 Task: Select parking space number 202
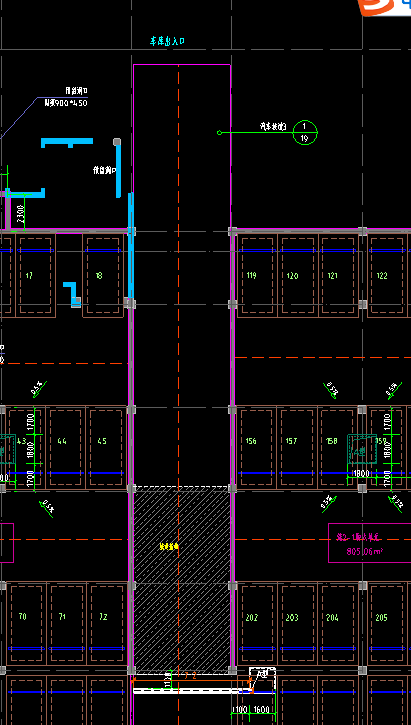click(x=252, y=617)
